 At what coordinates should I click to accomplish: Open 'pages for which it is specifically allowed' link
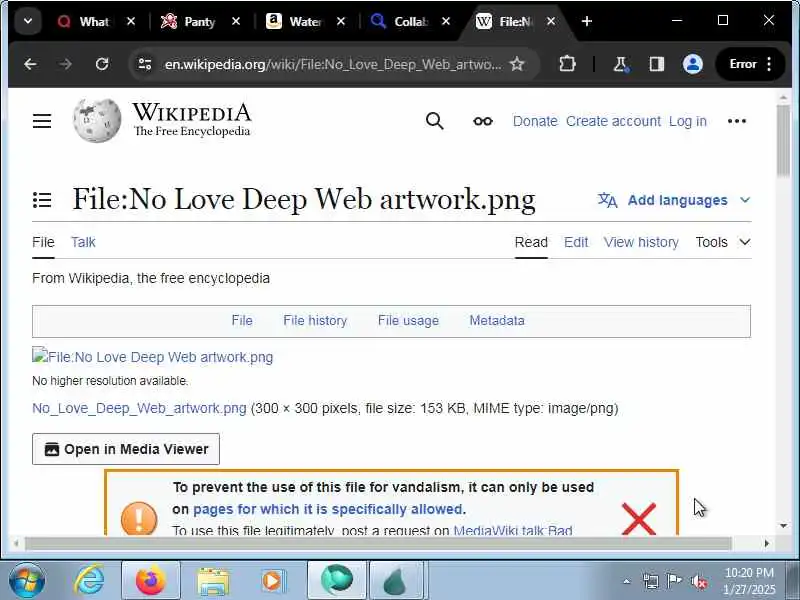pos(328,509)
